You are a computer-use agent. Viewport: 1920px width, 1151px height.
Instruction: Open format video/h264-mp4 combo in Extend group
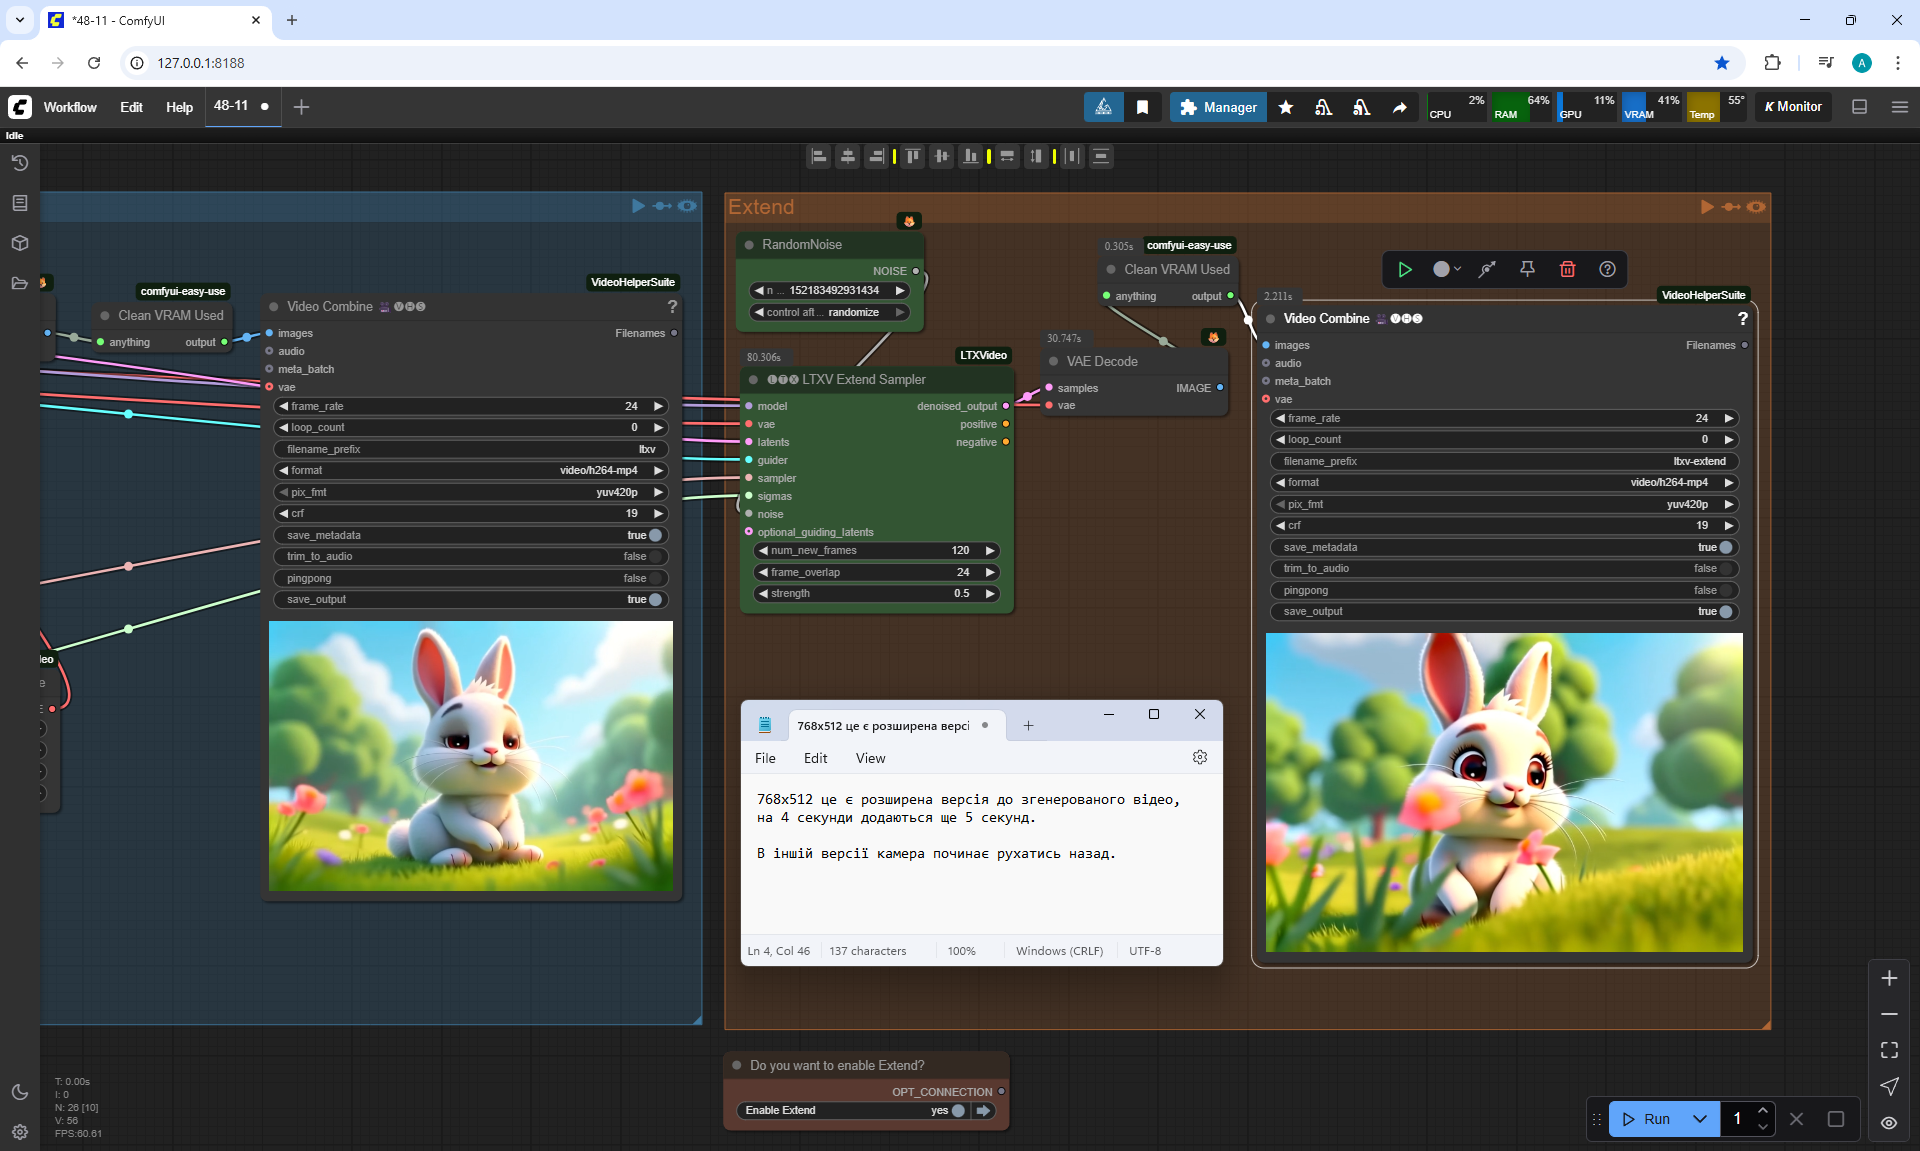coord(1504,482)
